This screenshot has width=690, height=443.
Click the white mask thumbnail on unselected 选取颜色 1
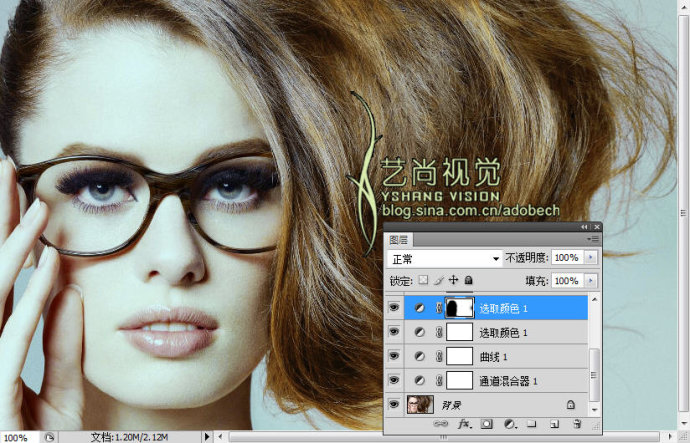460,332
